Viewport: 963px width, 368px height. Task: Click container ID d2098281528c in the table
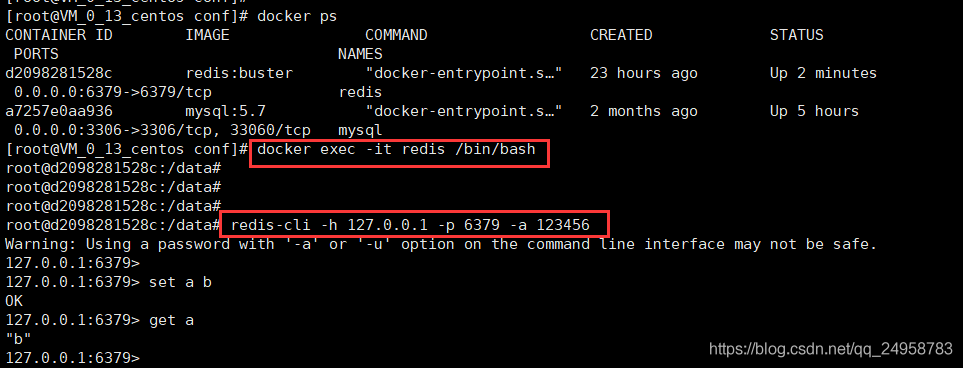point(59,74)
